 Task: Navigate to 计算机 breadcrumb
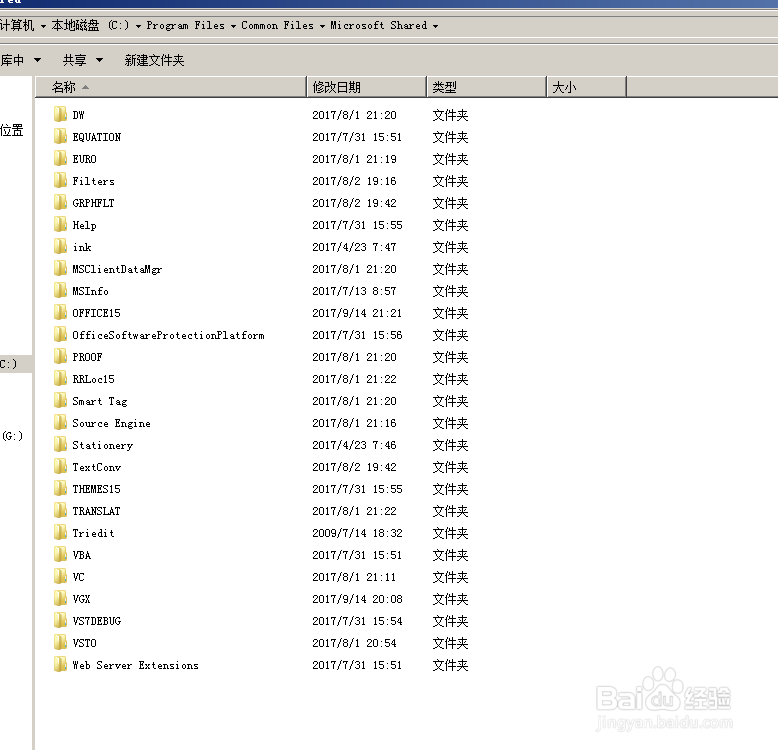point(17,25)
